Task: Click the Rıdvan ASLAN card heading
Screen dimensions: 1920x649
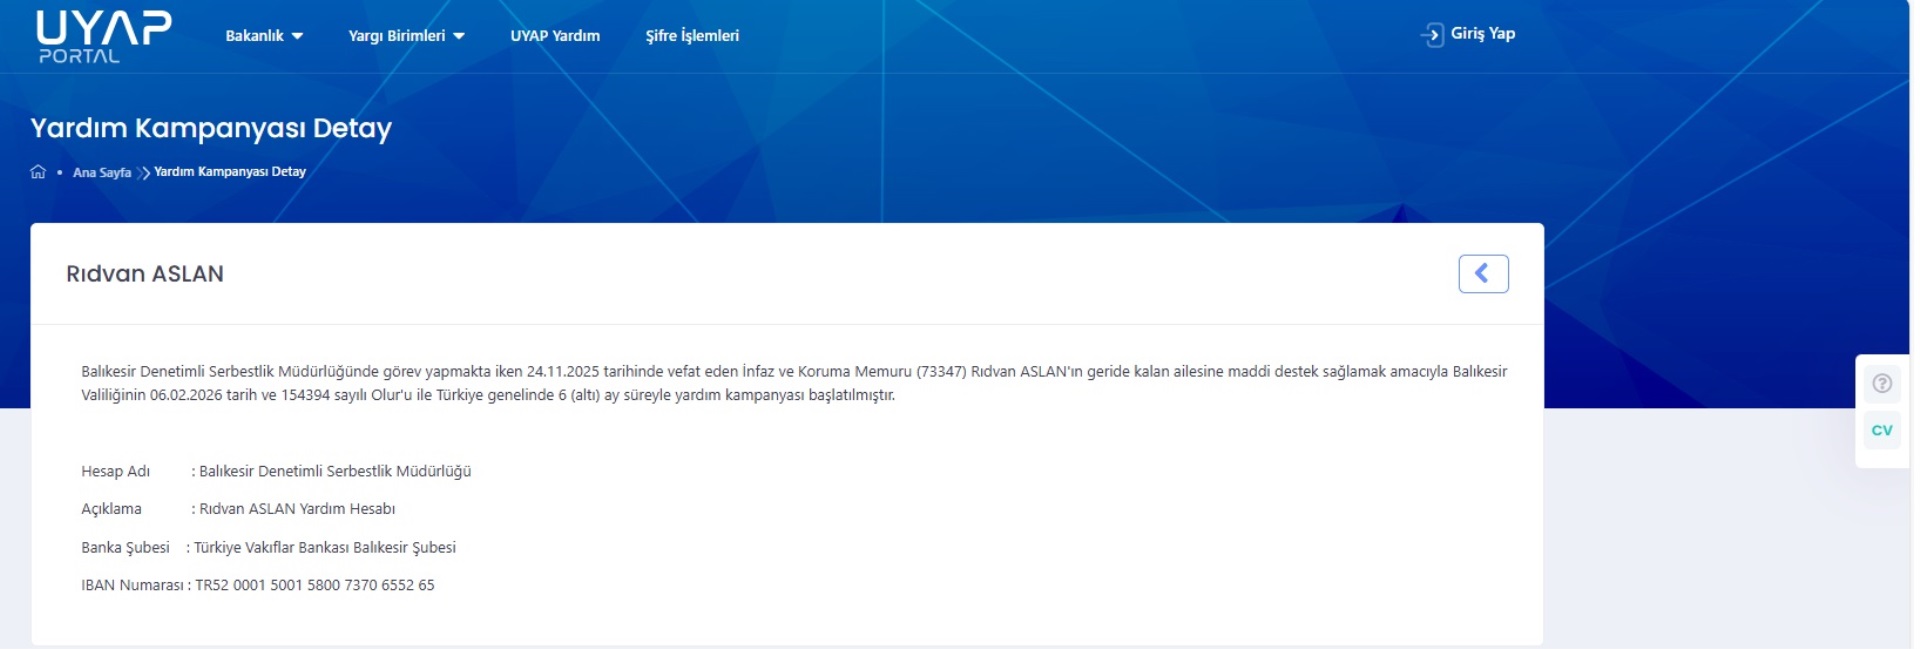Action: (x=145, y=274)
